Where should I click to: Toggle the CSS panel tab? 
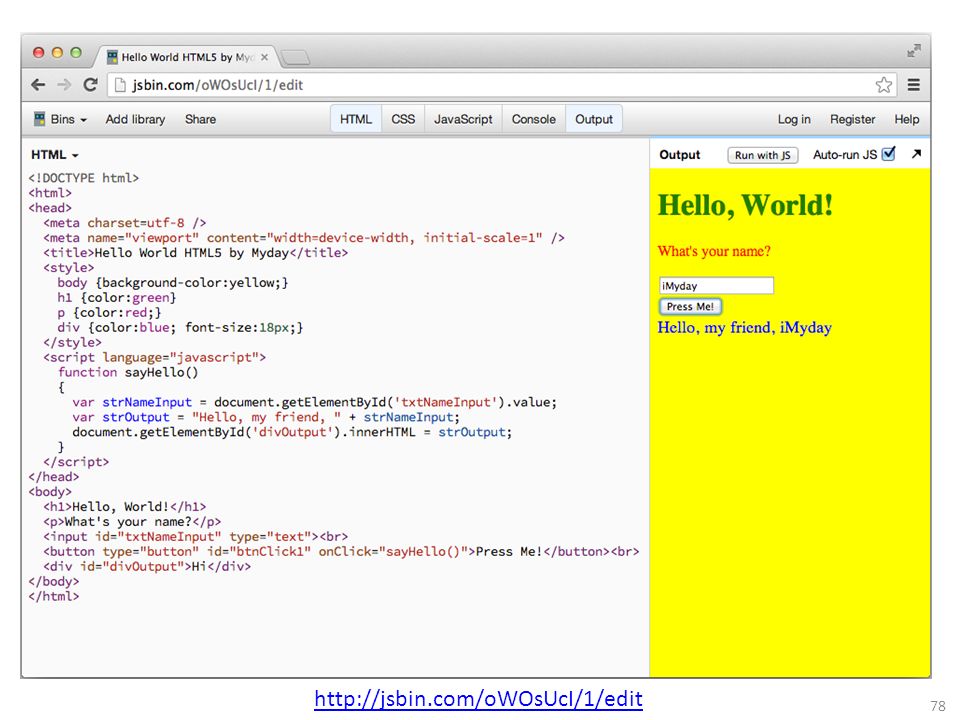click(403, 119)
